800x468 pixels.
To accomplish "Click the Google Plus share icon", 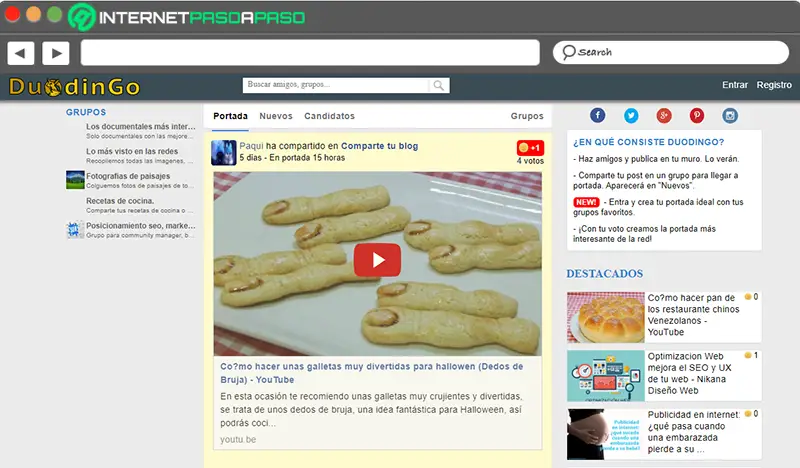I will tap(664, 115).
